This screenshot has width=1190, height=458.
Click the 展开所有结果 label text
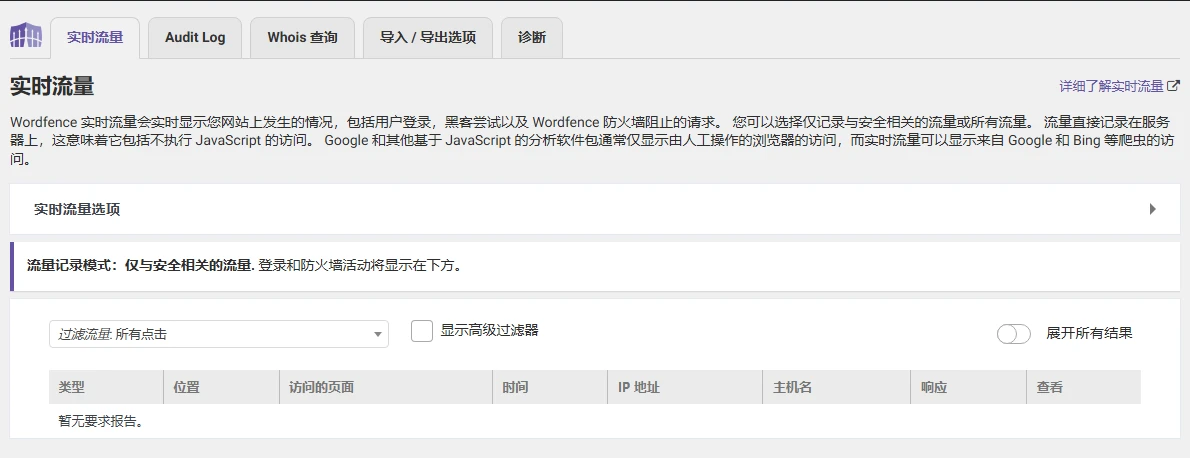click(x=1089, y=333)
